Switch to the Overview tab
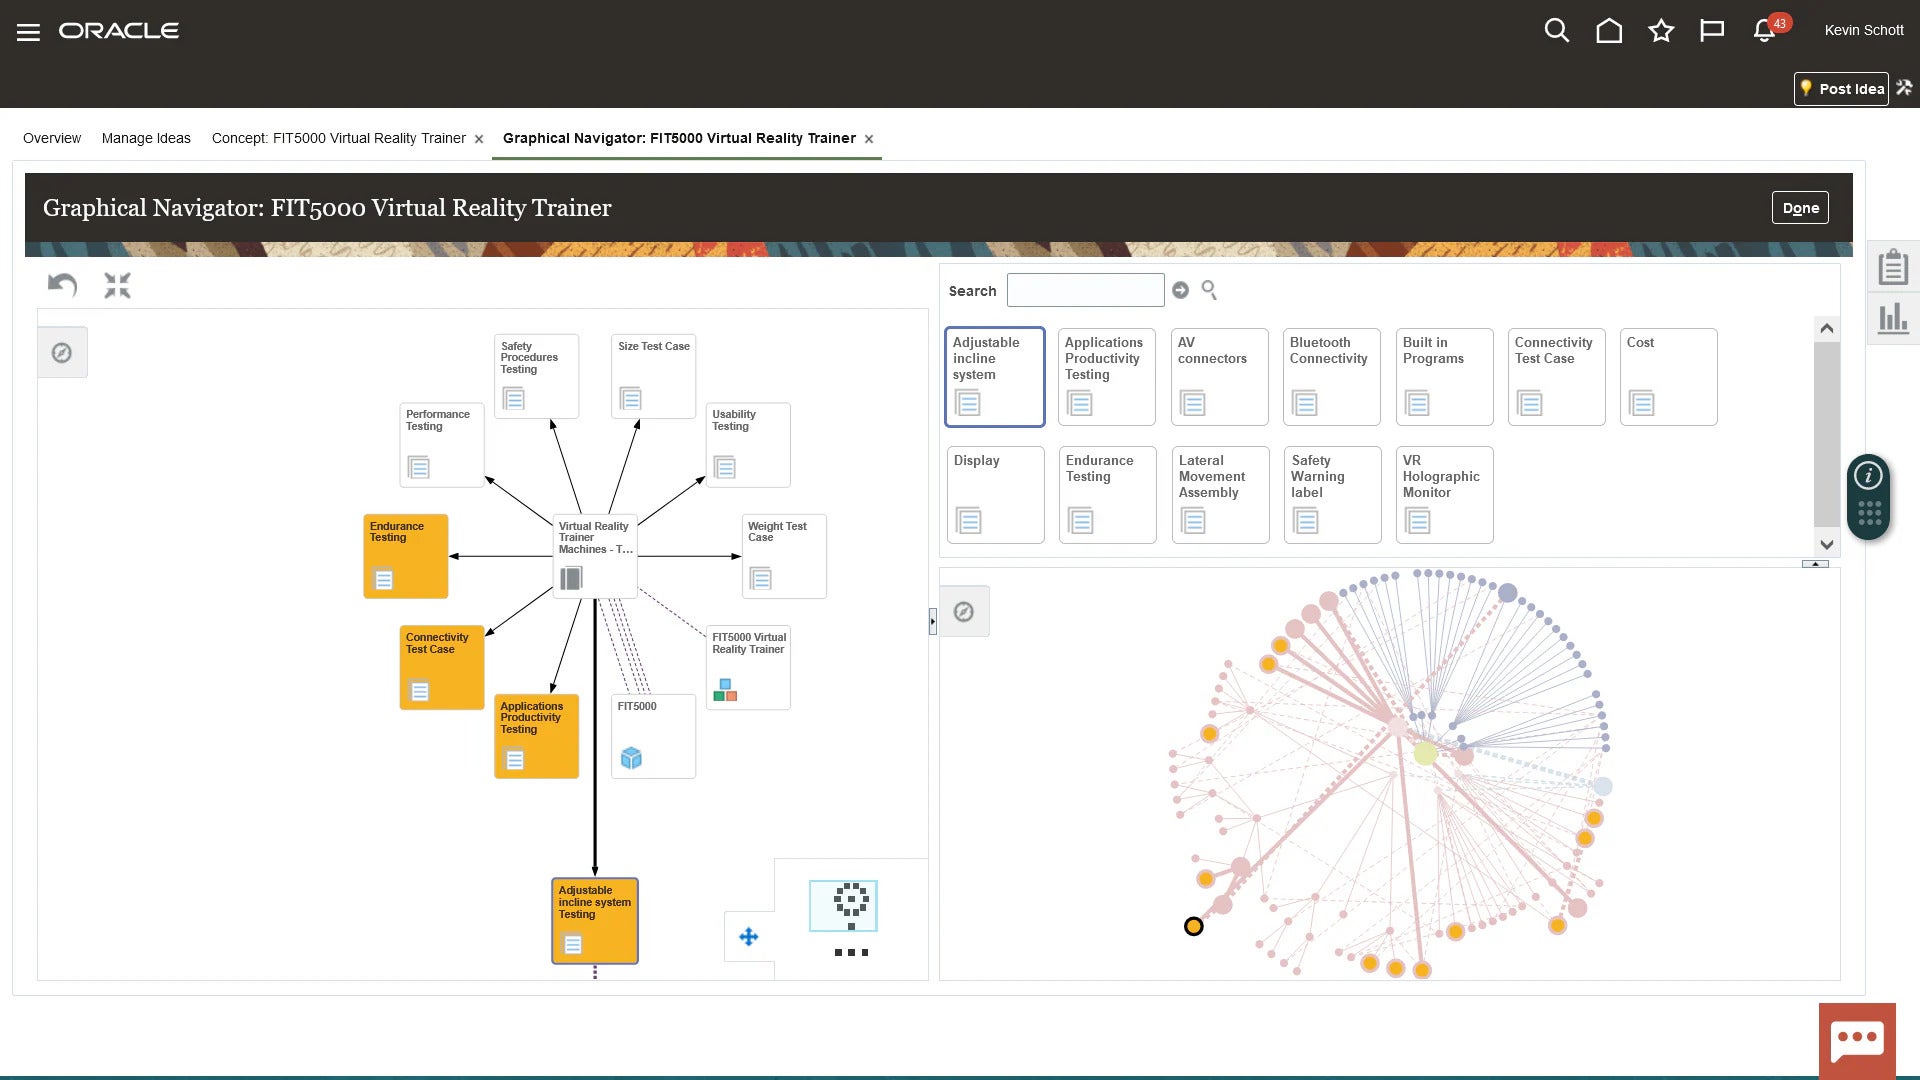The height and width of the screenshot is (1080, 1920). (x=52, y=138)
